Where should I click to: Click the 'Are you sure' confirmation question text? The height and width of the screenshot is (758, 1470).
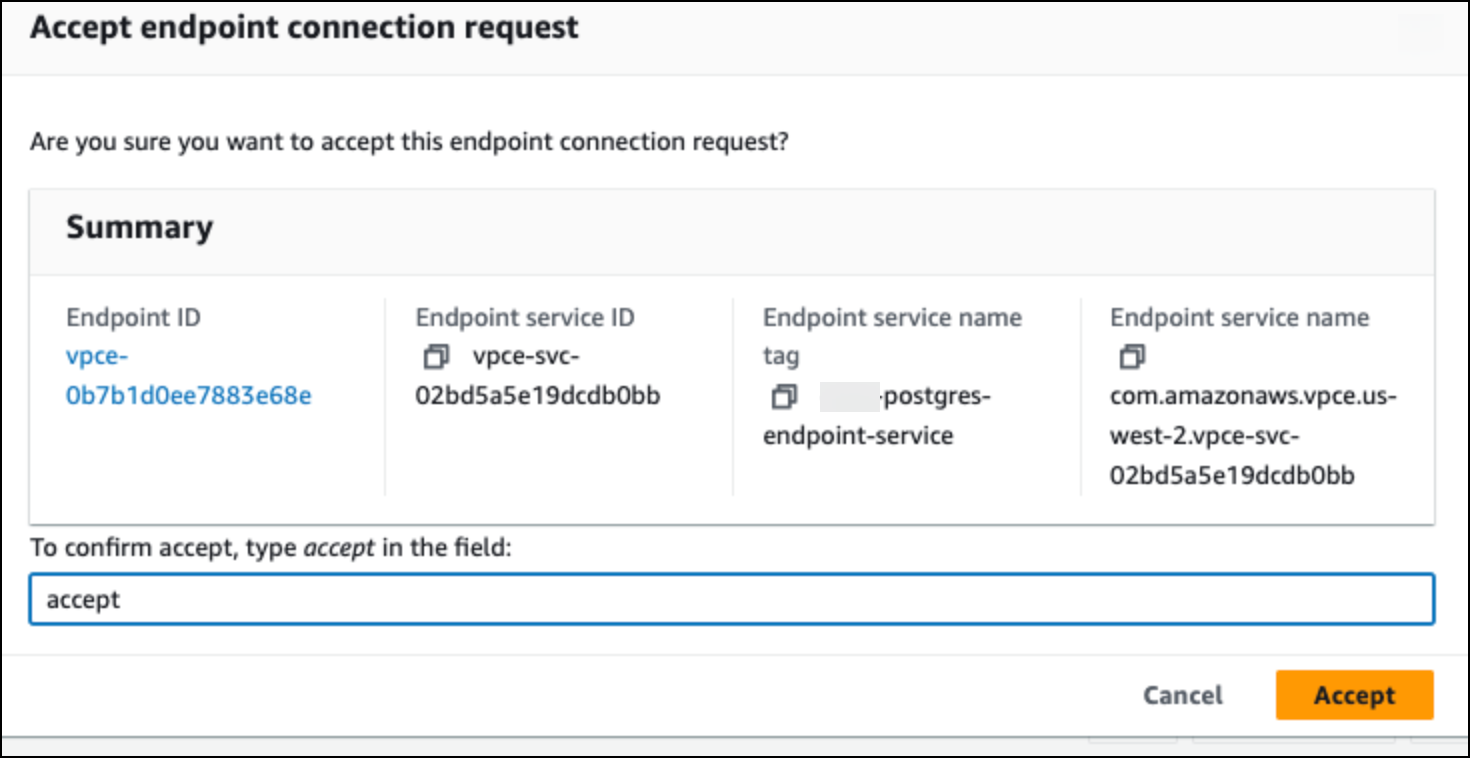tap(409, 142)
